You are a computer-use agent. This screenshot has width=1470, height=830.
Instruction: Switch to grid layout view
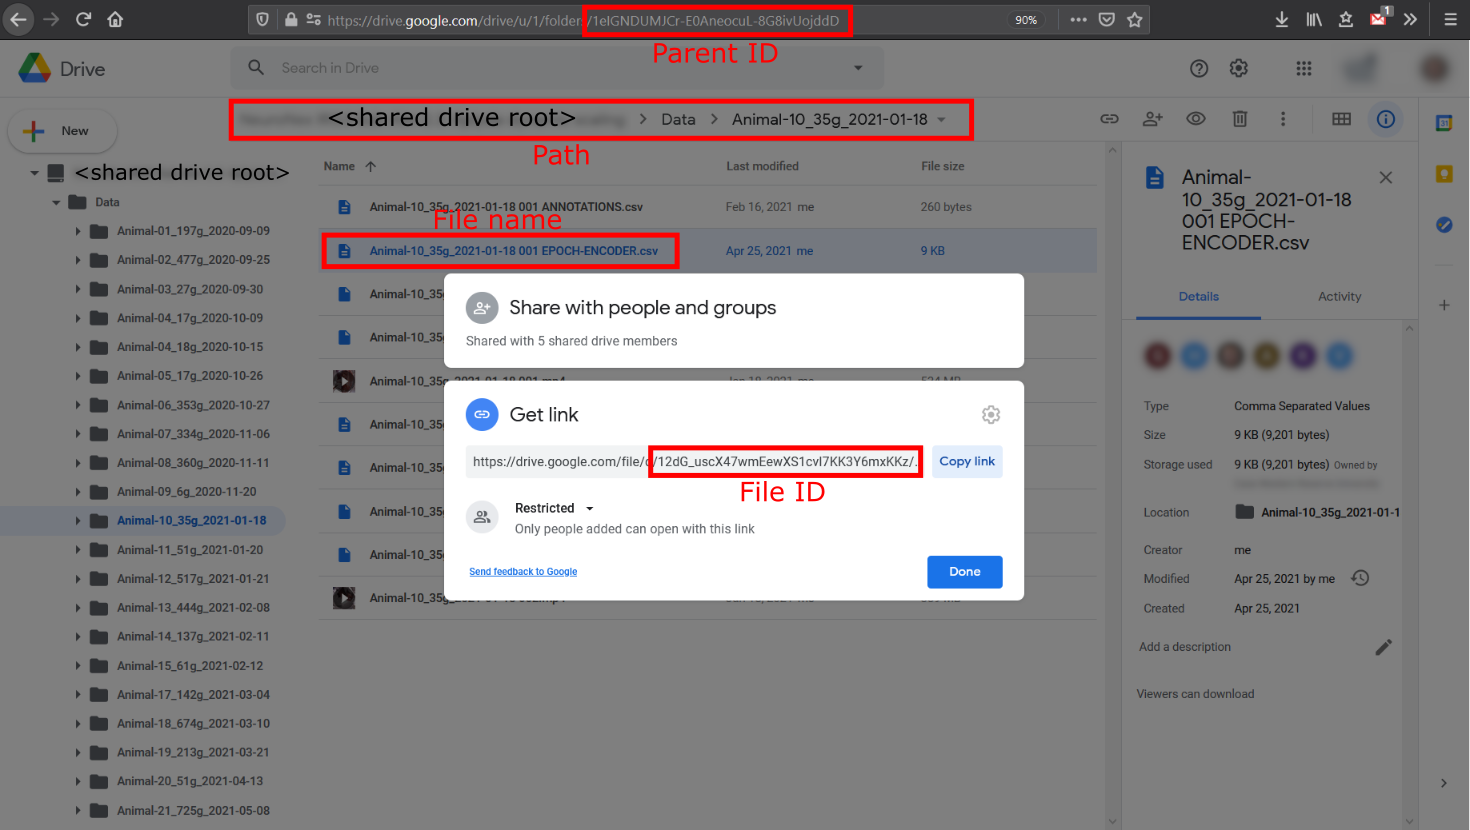(1342, 119)
